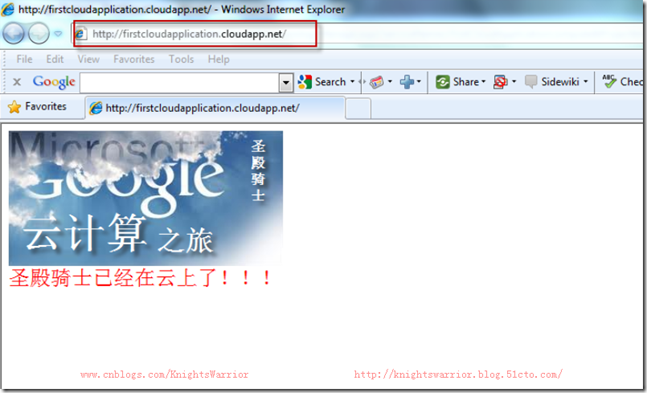Open the recent pages dropdown arrow
647x393 pixels.
(x=58, y=34)
